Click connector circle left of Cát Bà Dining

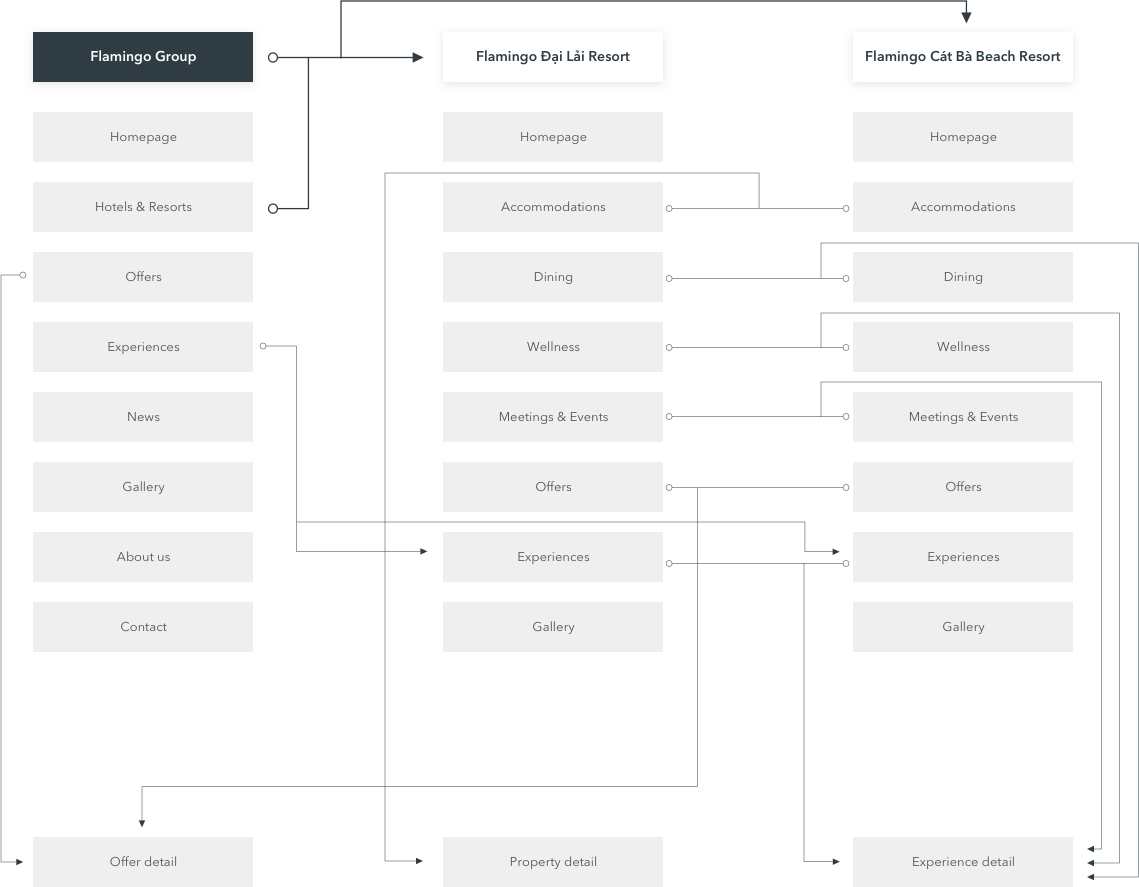pos(846,278)
